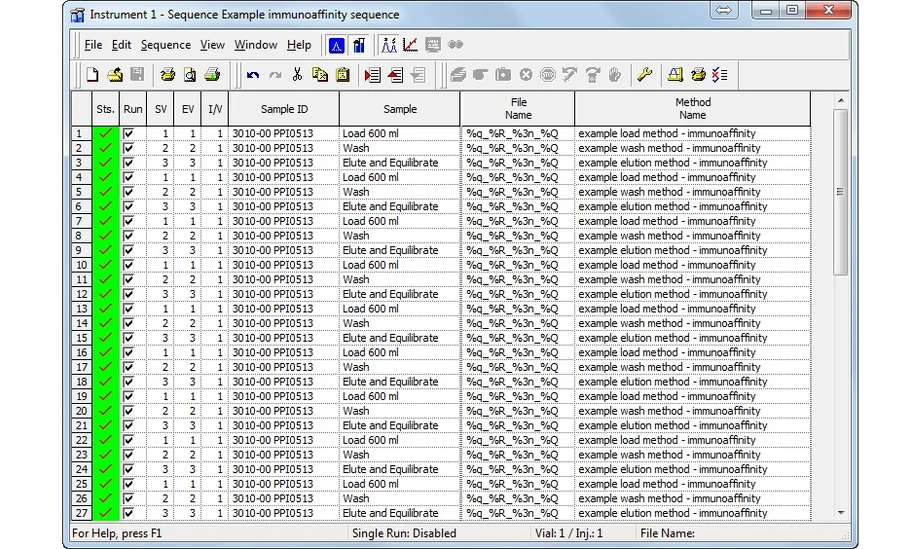The width and height of the screenshot is (911, 549).
Task: Click the binoculars find icon
Action: tap(456, 45)
